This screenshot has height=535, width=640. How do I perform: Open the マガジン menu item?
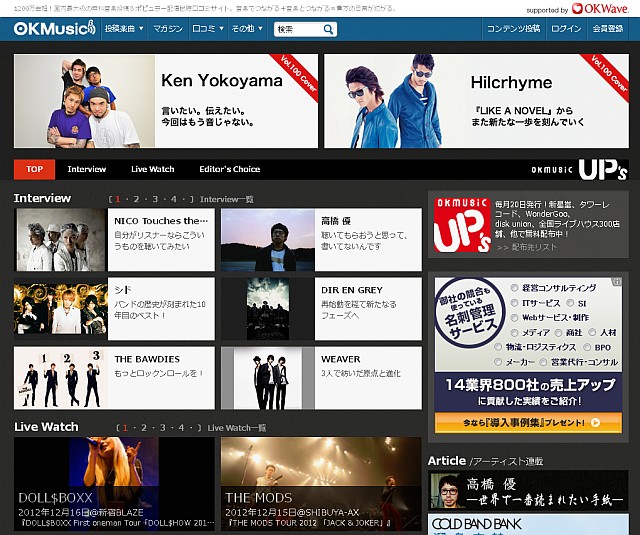click(168, 29)
